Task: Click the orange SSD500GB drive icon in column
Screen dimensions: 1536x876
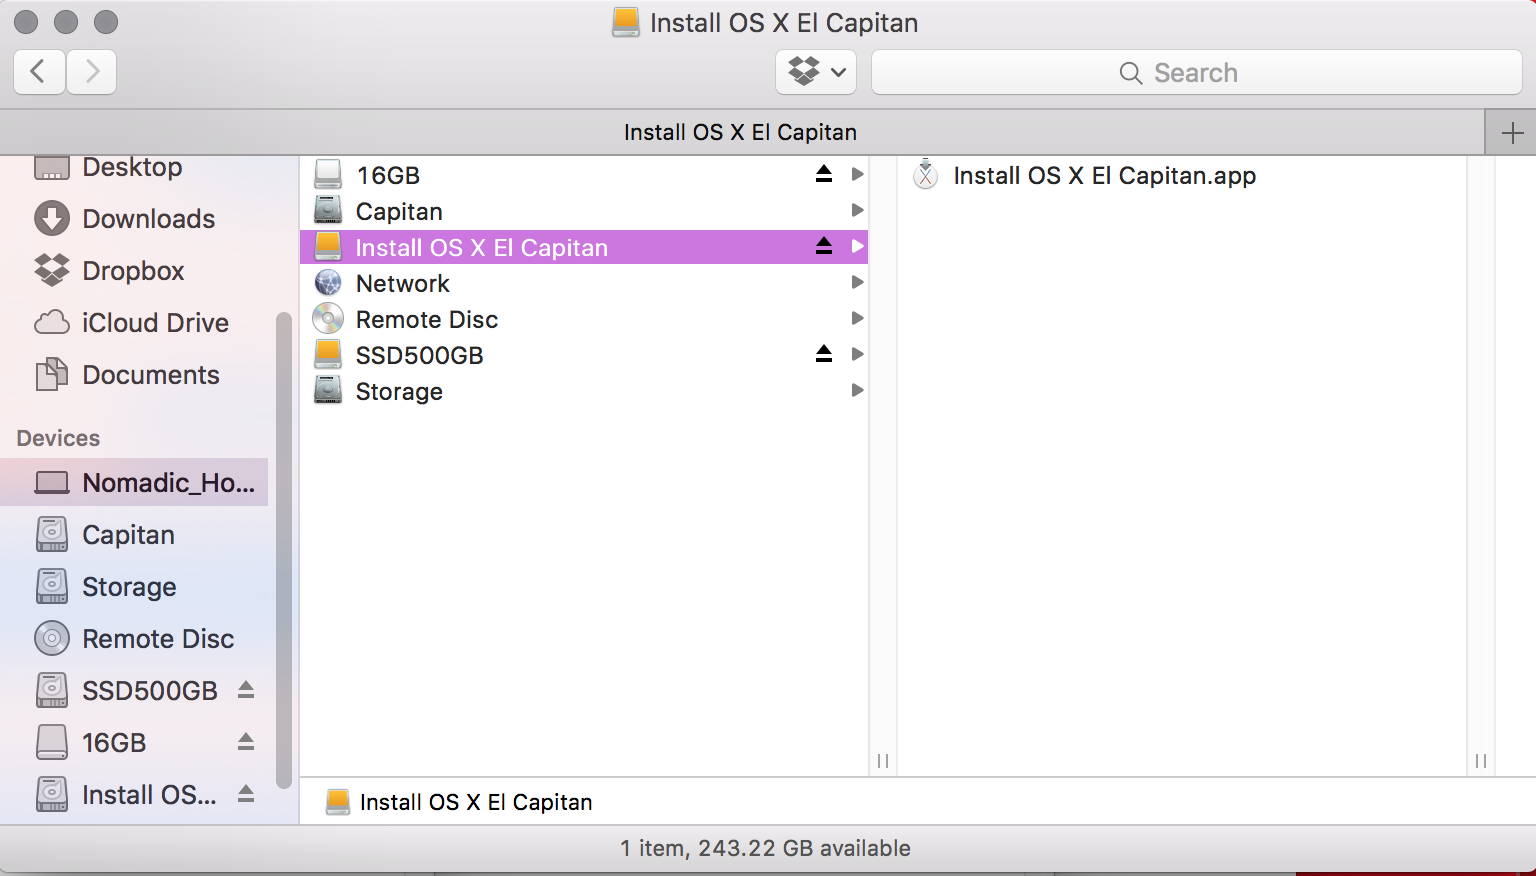Action: [328, 354]
